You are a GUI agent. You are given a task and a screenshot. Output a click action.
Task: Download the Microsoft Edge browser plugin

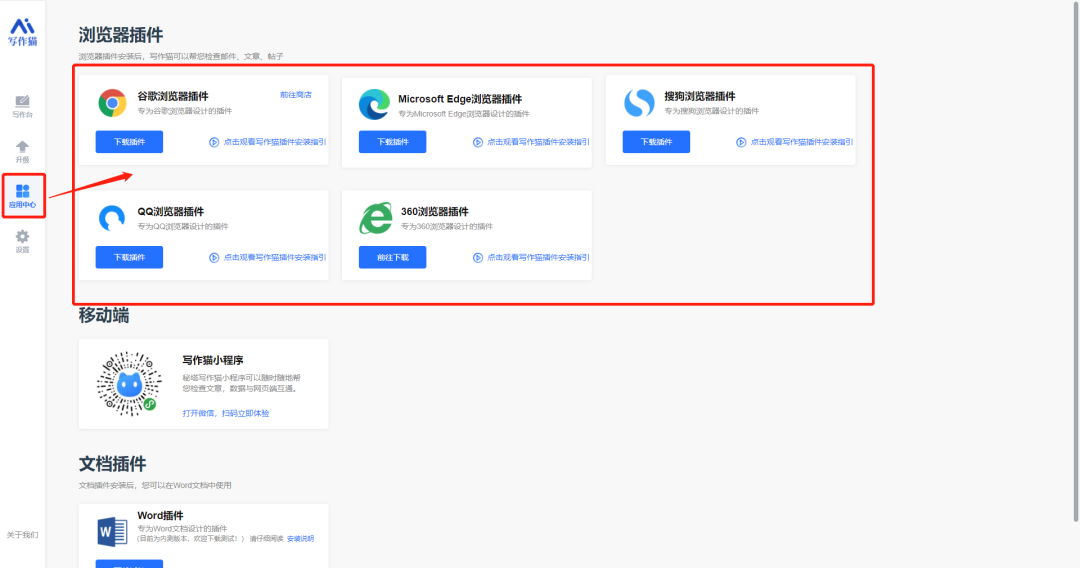pos(392,142)
